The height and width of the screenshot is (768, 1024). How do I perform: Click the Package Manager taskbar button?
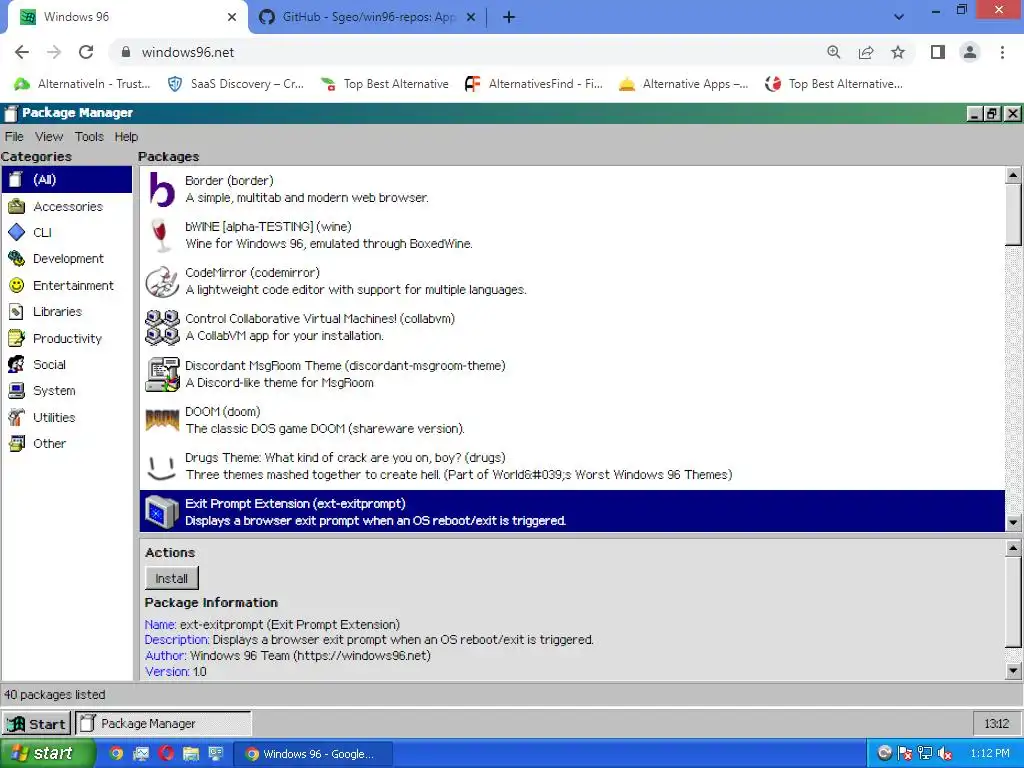pyautogui.click(x=163, y=724)
